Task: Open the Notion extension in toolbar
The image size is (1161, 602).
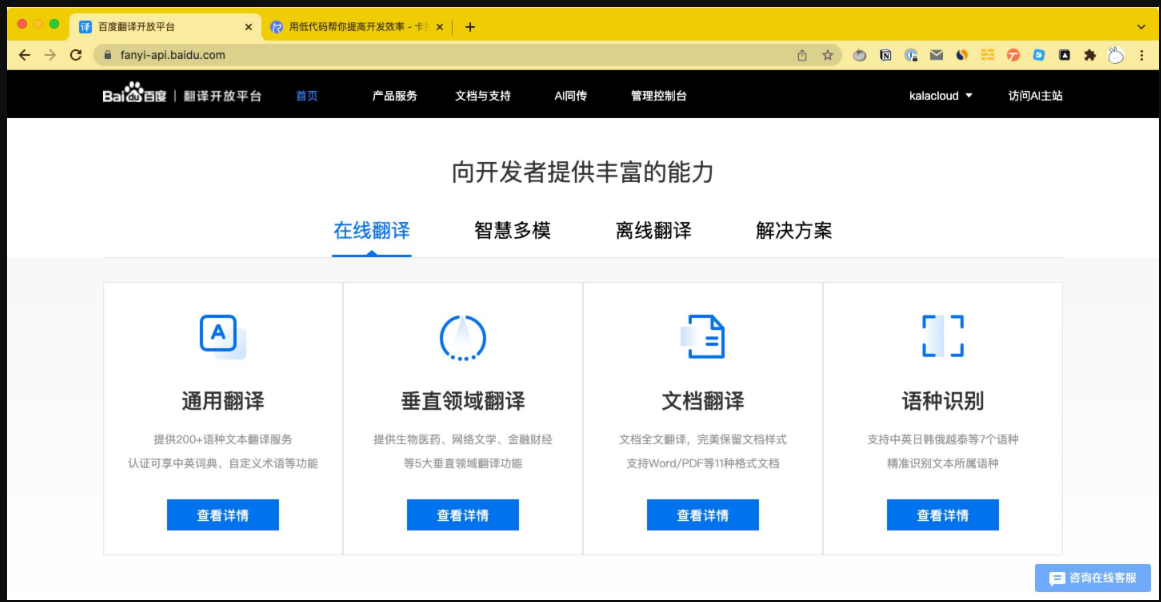Action: [x=885, y=56]
